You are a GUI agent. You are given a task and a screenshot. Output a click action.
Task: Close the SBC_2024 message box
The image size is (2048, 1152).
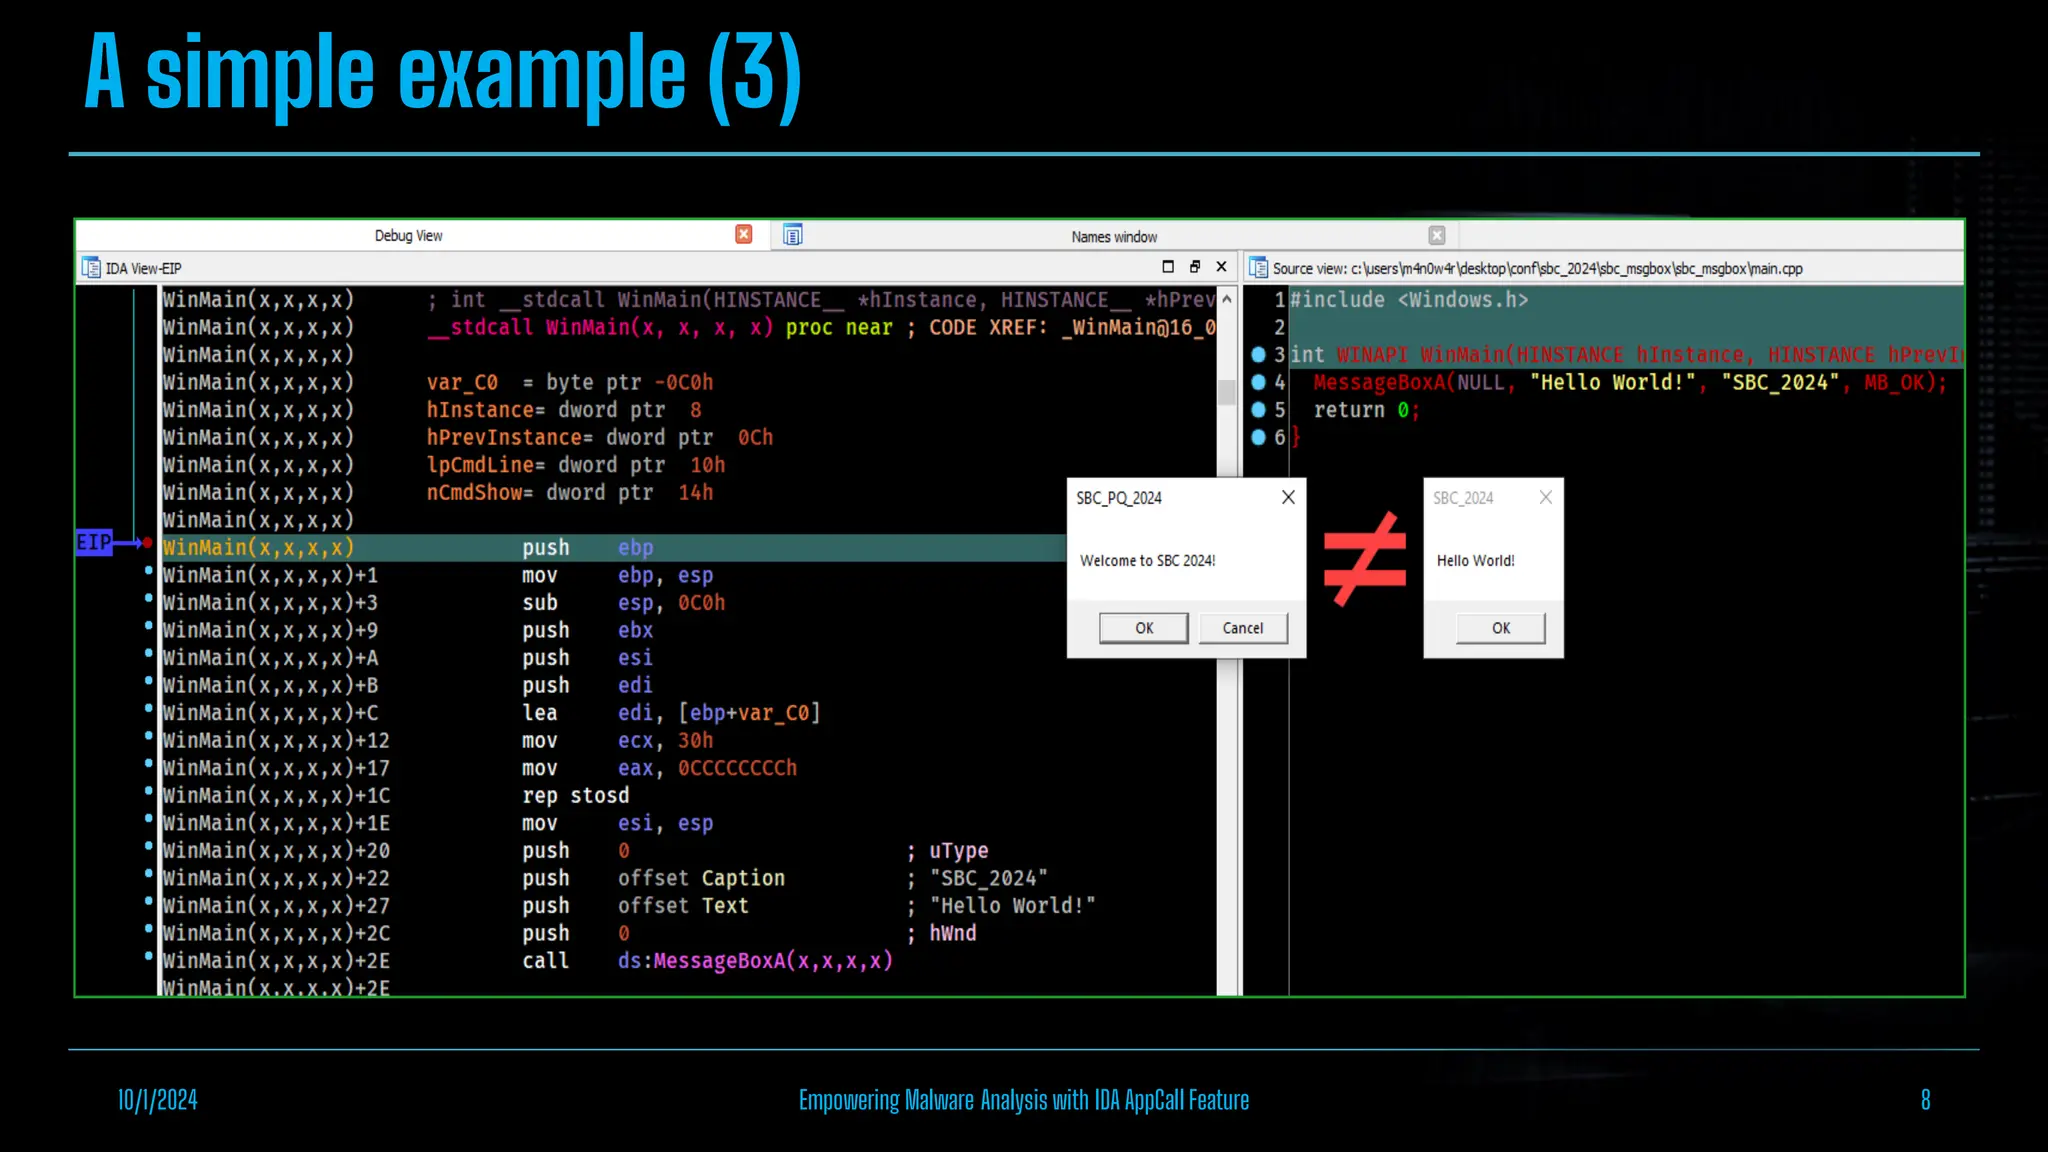coord(1545,497)
